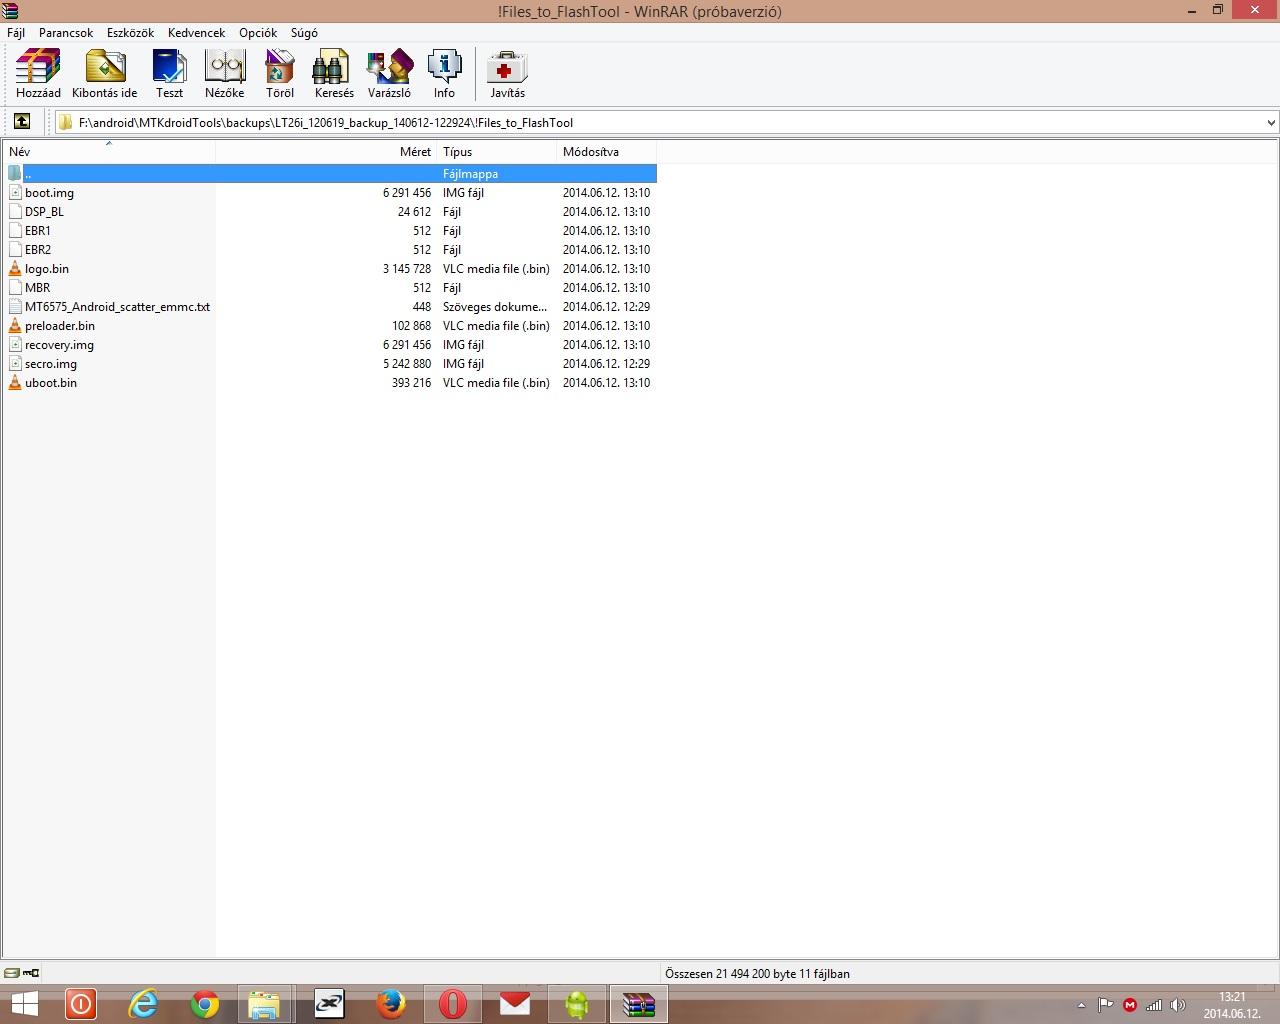Click the key password icon in status bar

tap(31, 973)
